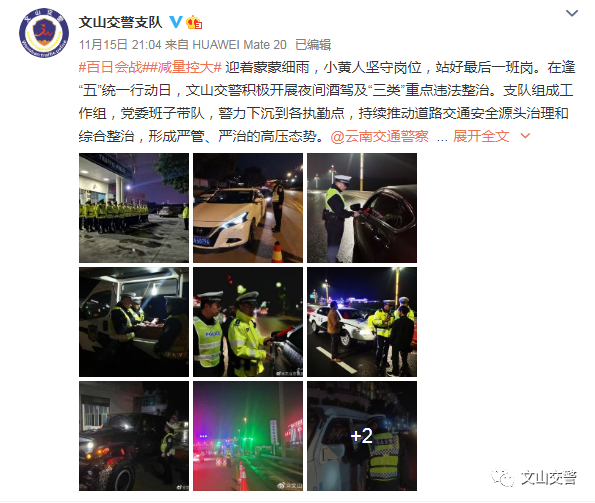Open the @云南交通警察 mention
Screen dimensions: 595x503
click(x=379, y=136)
